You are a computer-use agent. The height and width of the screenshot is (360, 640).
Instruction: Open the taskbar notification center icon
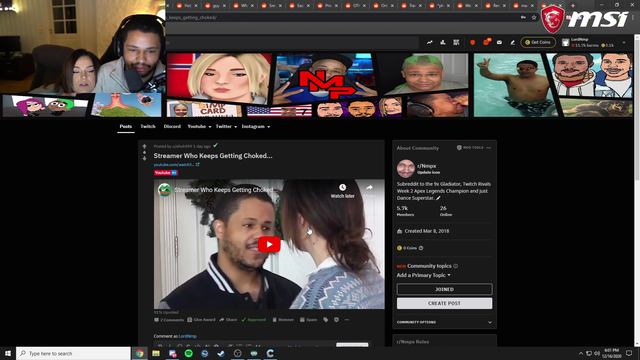[629, 353]
